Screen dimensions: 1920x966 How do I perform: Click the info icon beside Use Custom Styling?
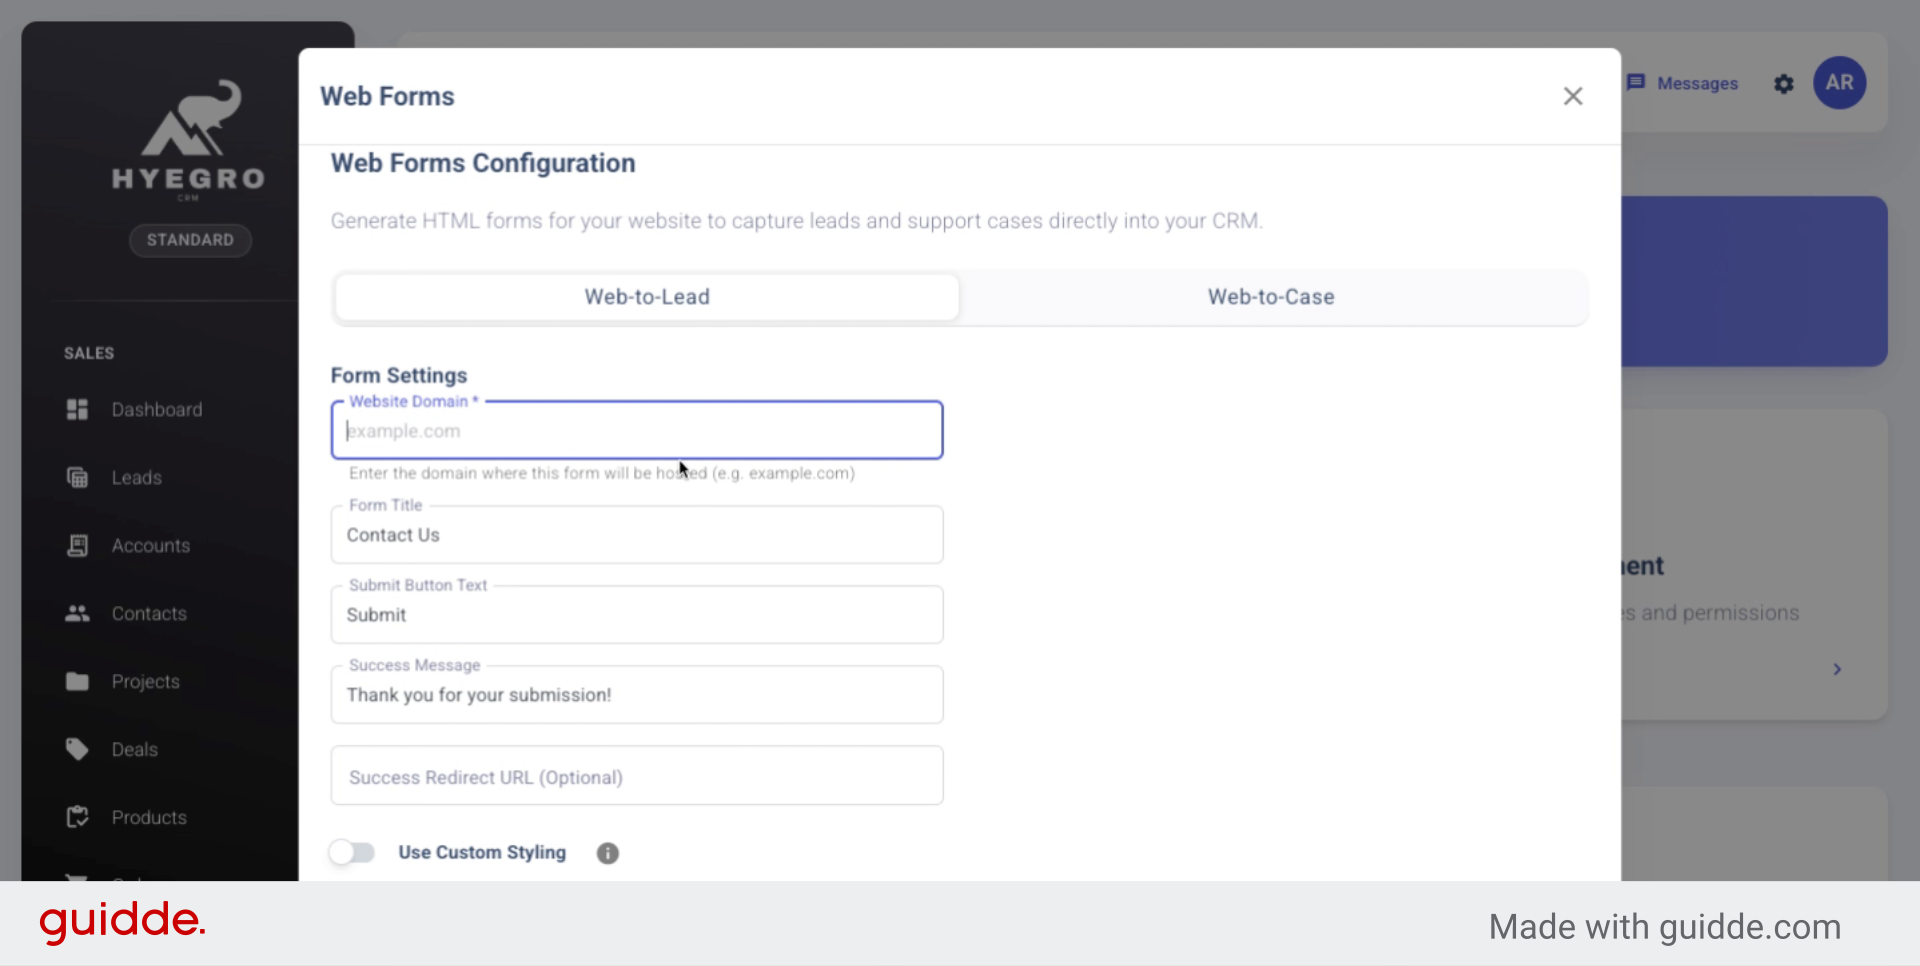pos(607,852)
